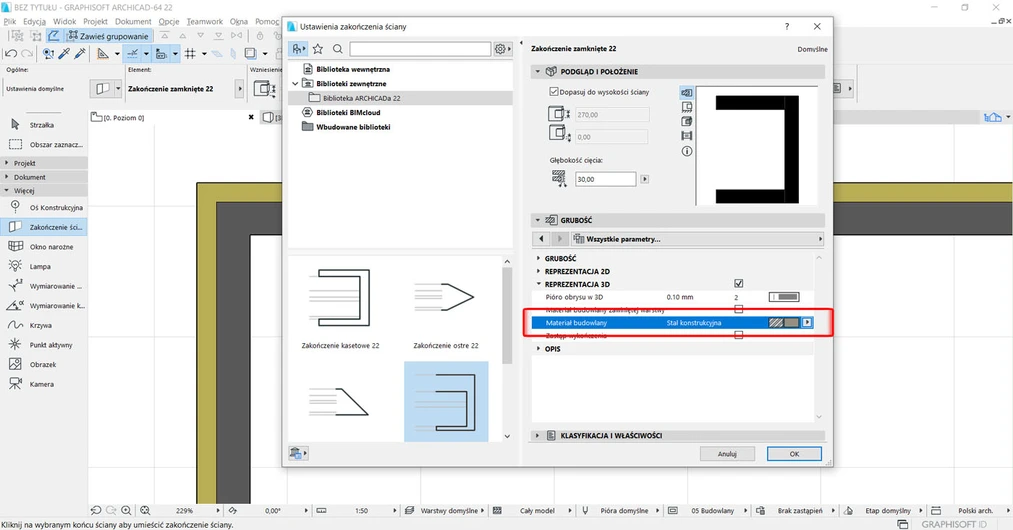This screenshot has width=1013, height=530.
Task: Select Biblioteka ARCHICADa 22 in tree
Action: pyautogui.click(x=361, y=98)
